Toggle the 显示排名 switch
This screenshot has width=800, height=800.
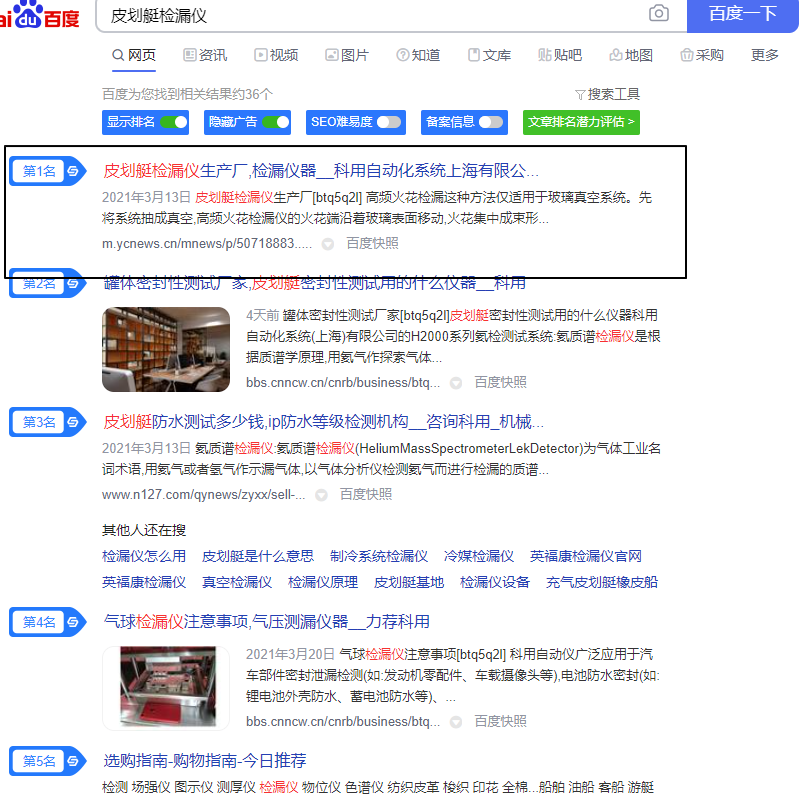pos(174,122)
